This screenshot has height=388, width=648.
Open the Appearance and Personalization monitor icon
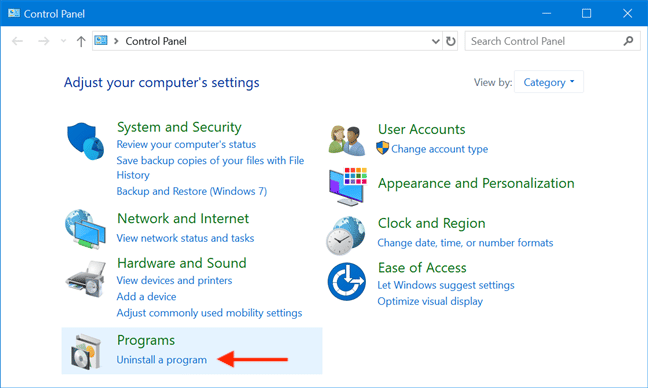tap(348, 187)
